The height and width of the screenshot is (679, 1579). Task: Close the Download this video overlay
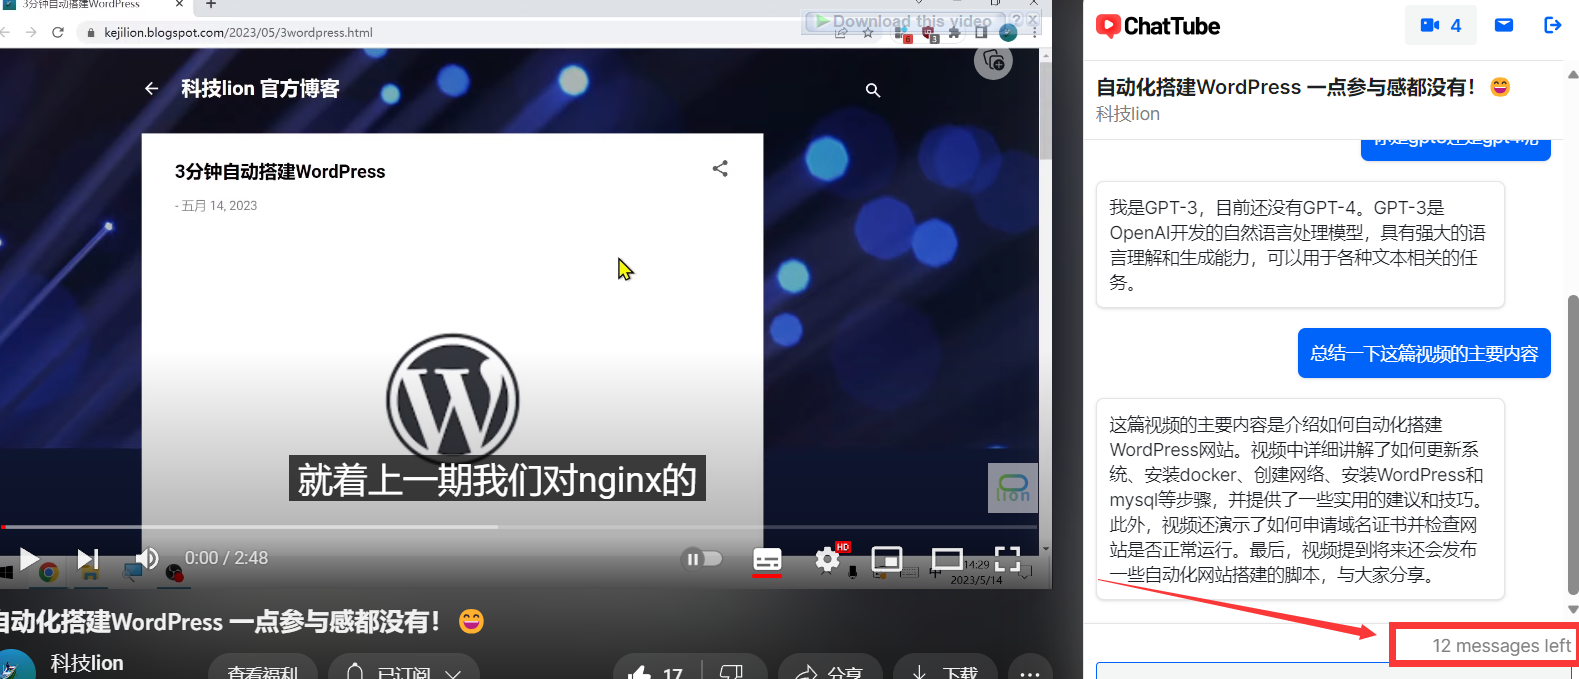[x=1033, y=20]
